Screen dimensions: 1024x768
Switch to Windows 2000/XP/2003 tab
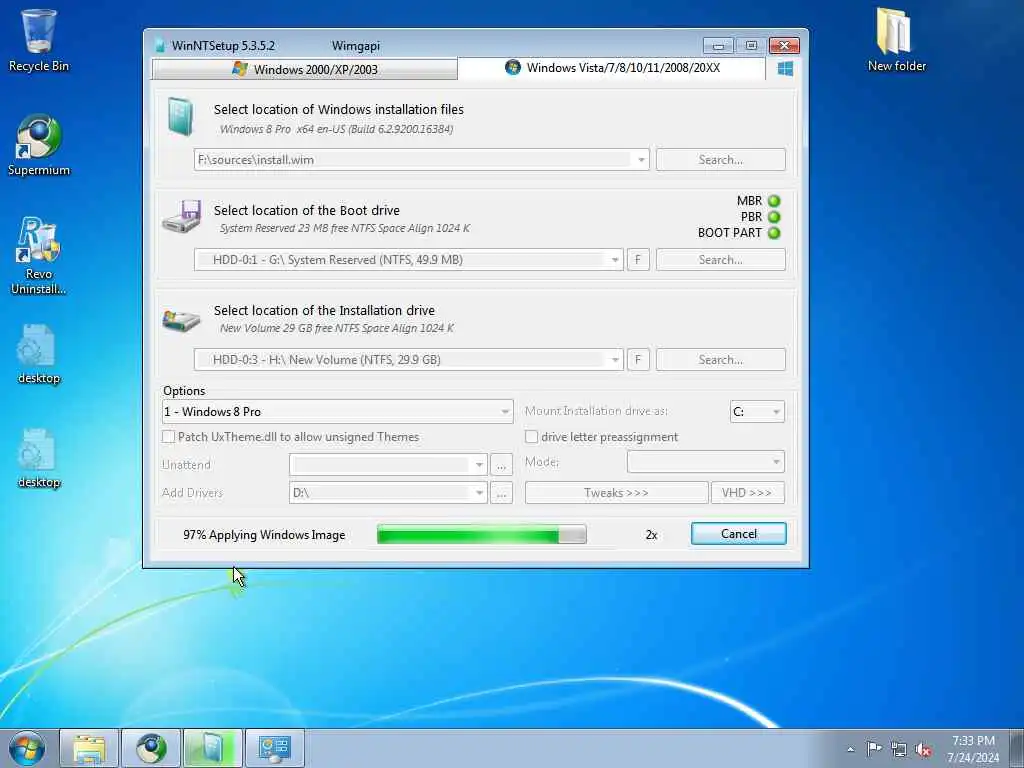304,69
